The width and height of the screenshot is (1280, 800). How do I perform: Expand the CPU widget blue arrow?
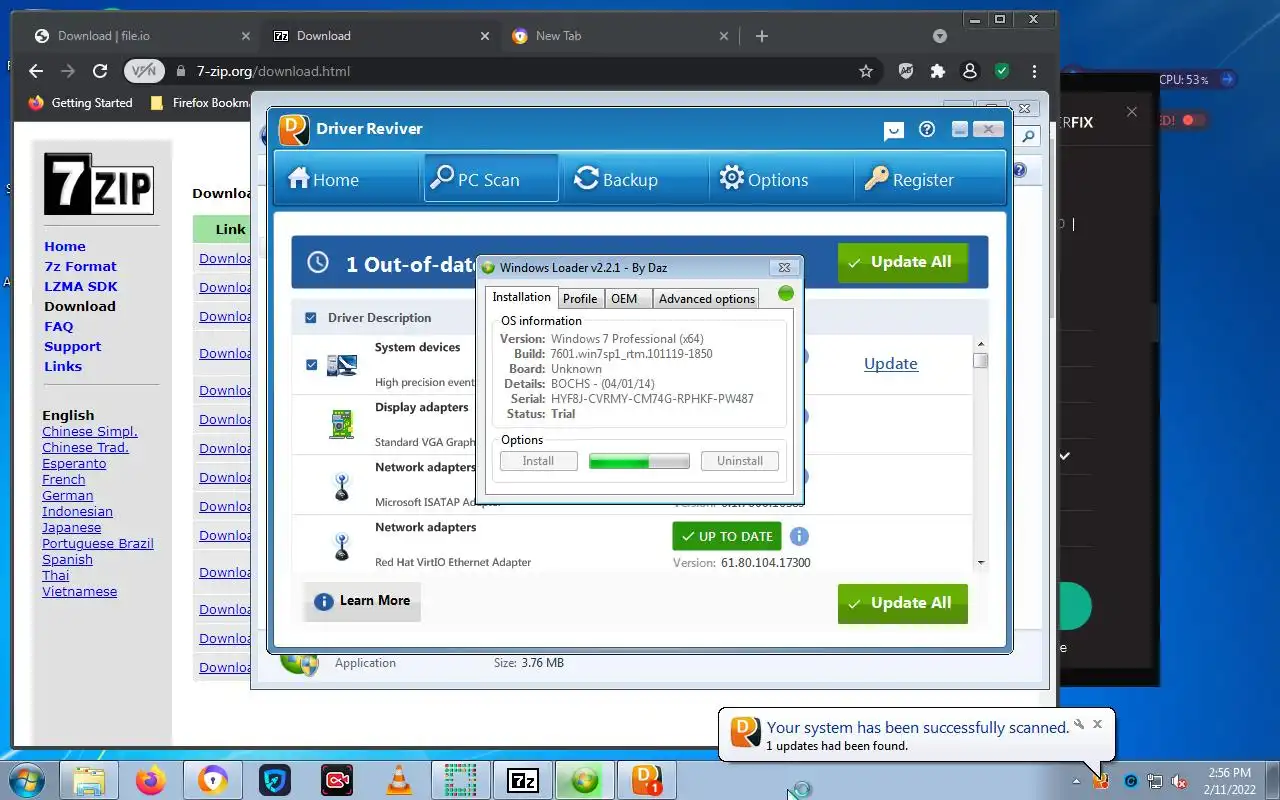(x=1228, y=79)
